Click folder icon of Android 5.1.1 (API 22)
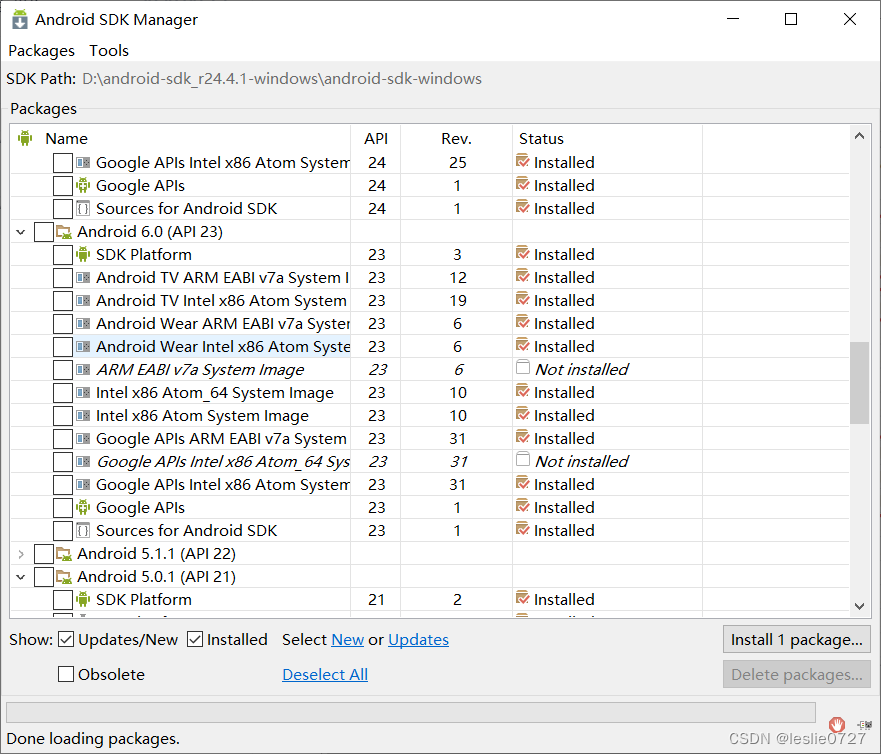 coord(64,553)
